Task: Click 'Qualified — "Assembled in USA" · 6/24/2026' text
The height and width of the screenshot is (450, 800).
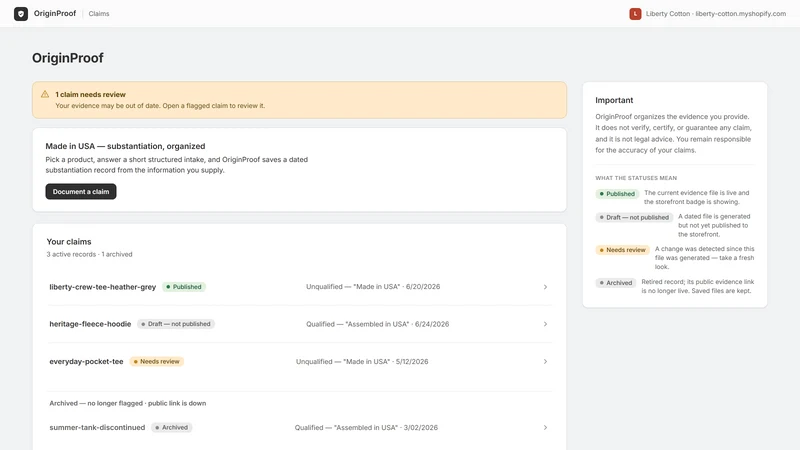Action: coord(378,324)
